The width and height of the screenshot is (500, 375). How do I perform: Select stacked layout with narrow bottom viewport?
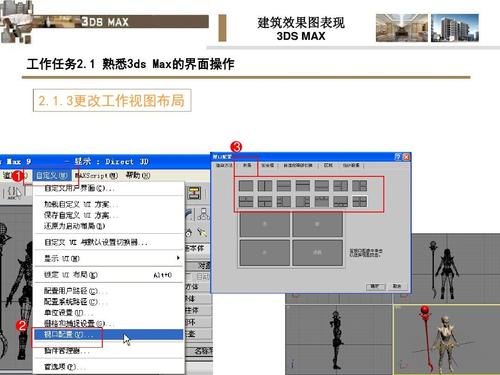click(x=322, y=185)
